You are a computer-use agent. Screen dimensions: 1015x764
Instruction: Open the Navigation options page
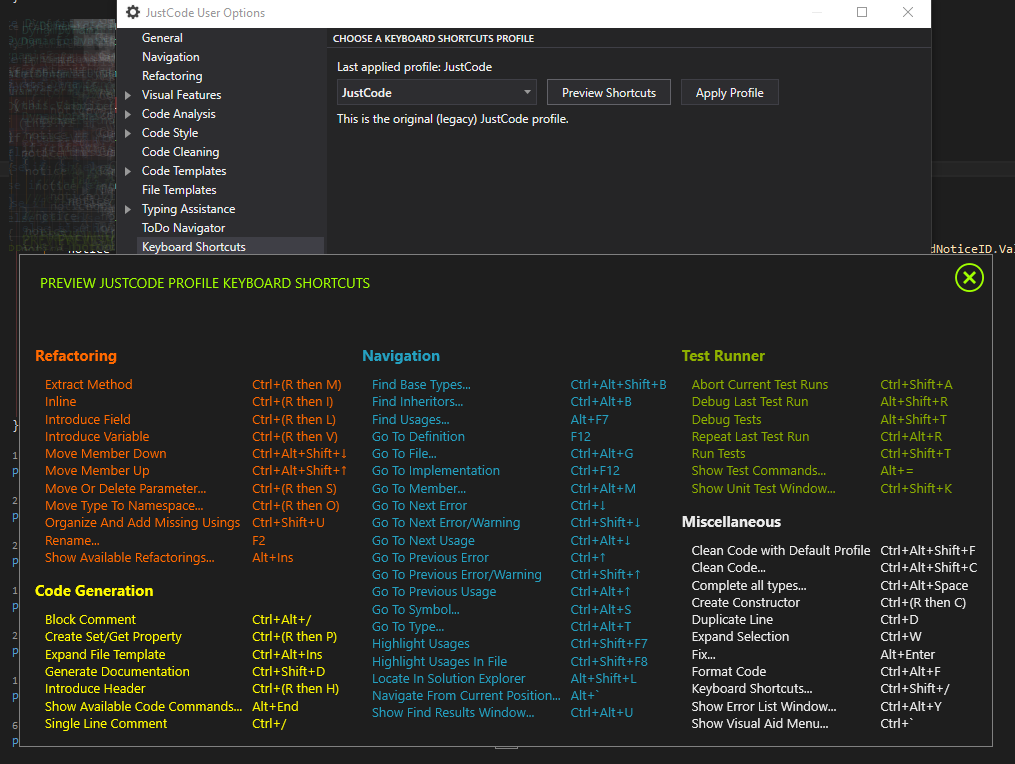click(x=171, y=57)
